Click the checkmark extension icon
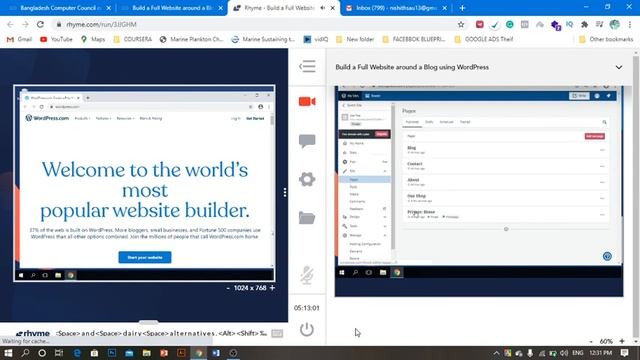Image resolution: width=640 pixels, height=360 pixels. pyautogui.click(x=495, y=25)
